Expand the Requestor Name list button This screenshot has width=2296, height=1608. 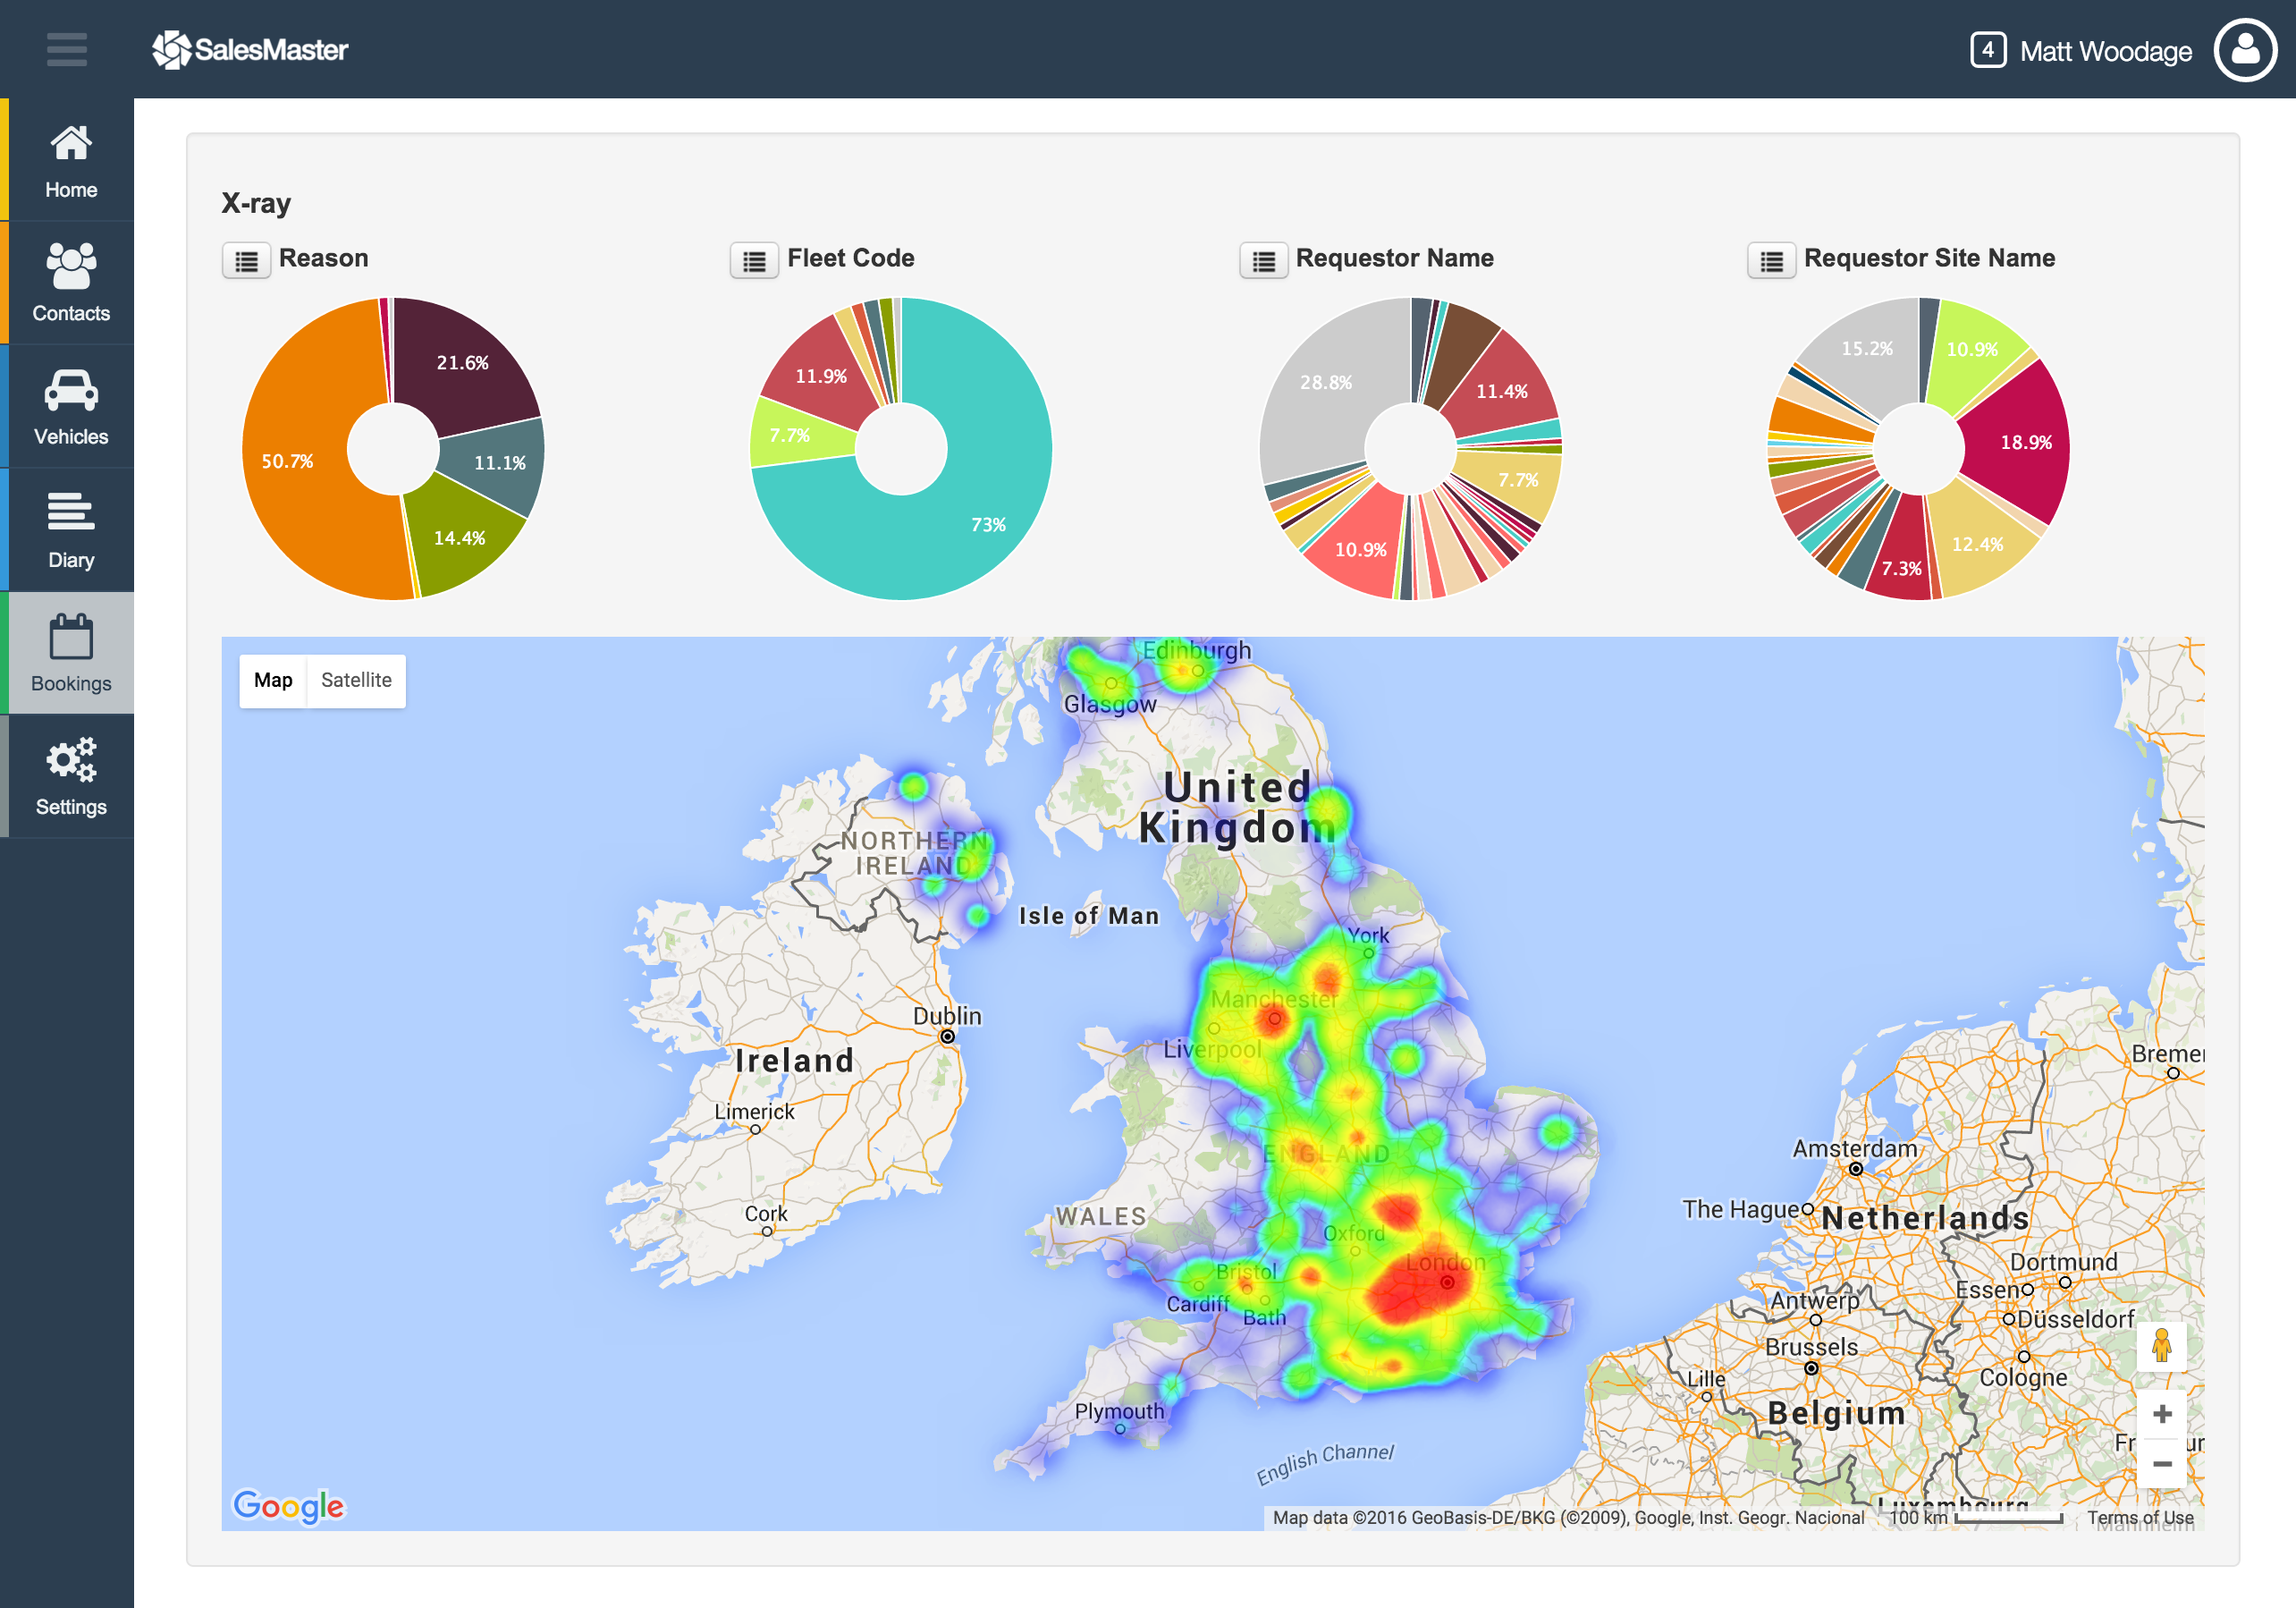[1263, 261]
